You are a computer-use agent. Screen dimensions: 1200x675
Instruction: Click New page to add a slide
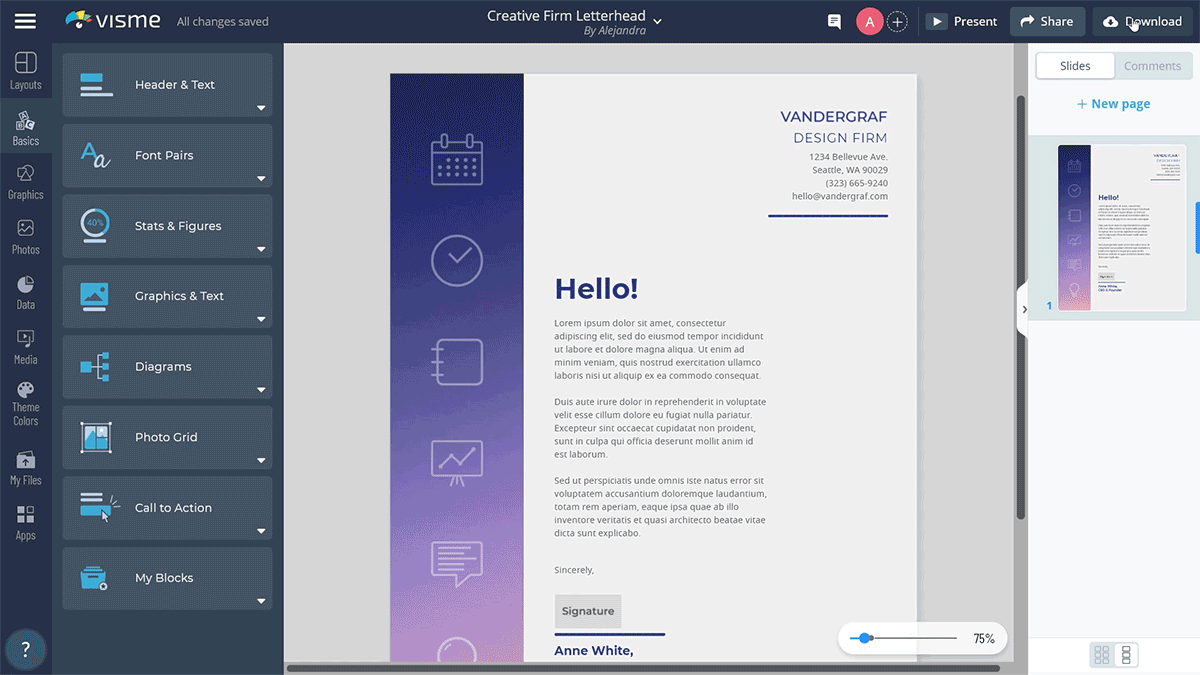1113,103
